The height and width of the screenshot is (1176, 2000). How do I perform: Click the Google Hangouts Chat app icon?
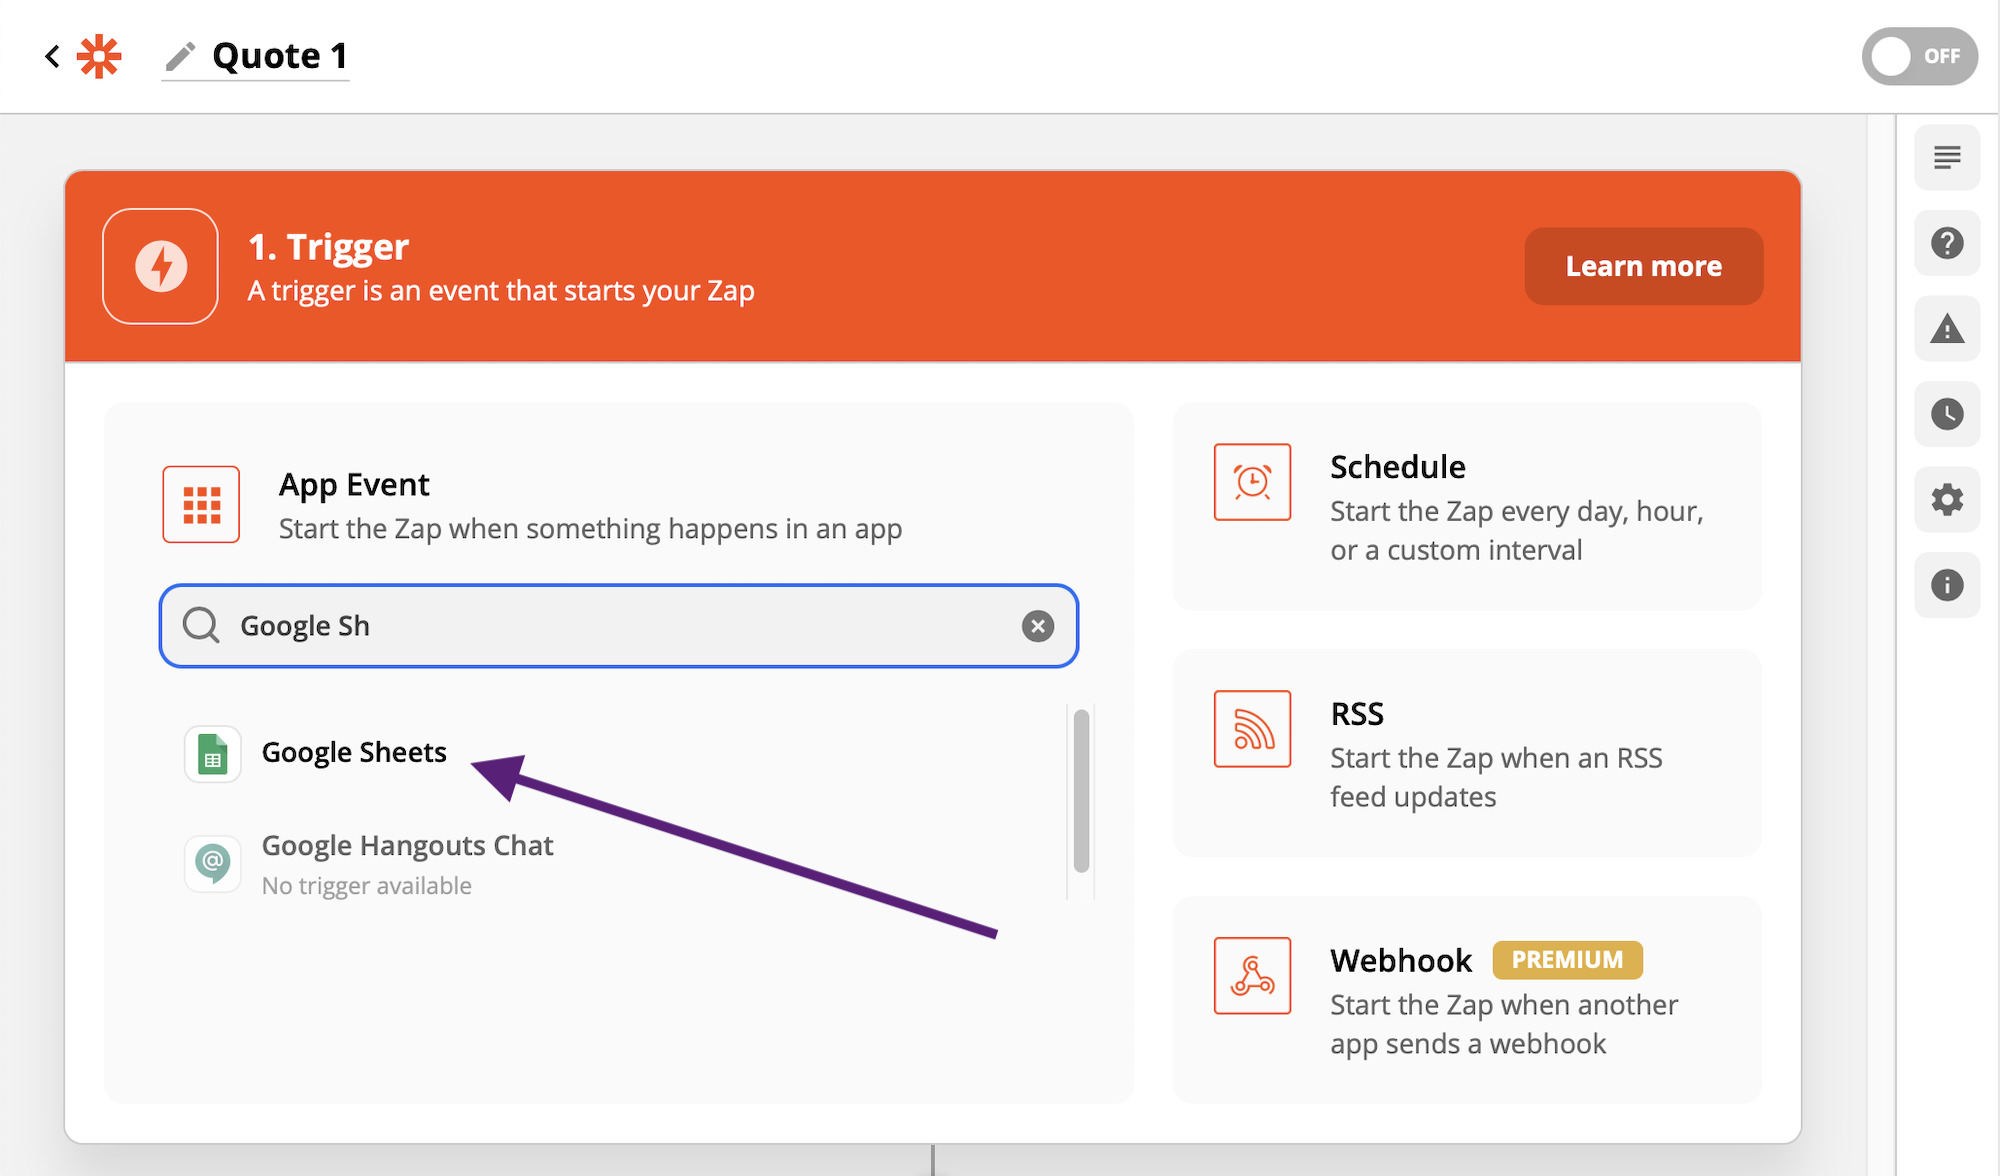[213, 863]
